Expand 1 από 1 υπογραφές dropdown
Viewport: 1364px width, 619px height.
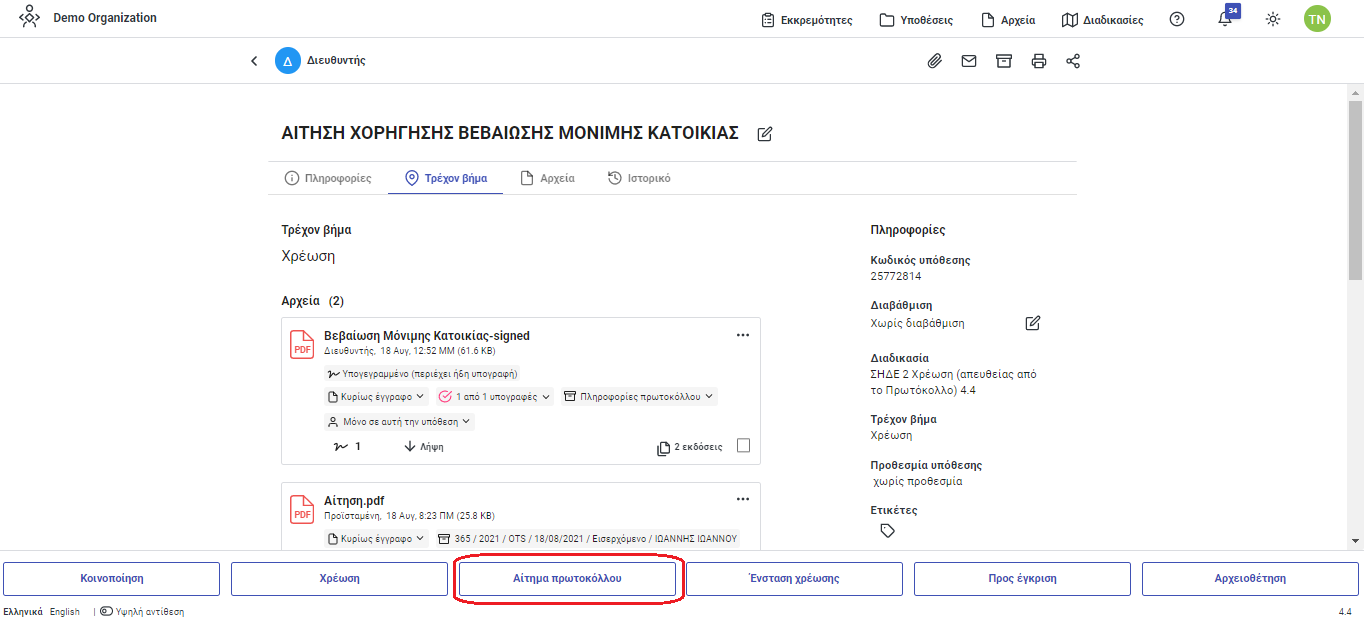(x=495, y=397)
